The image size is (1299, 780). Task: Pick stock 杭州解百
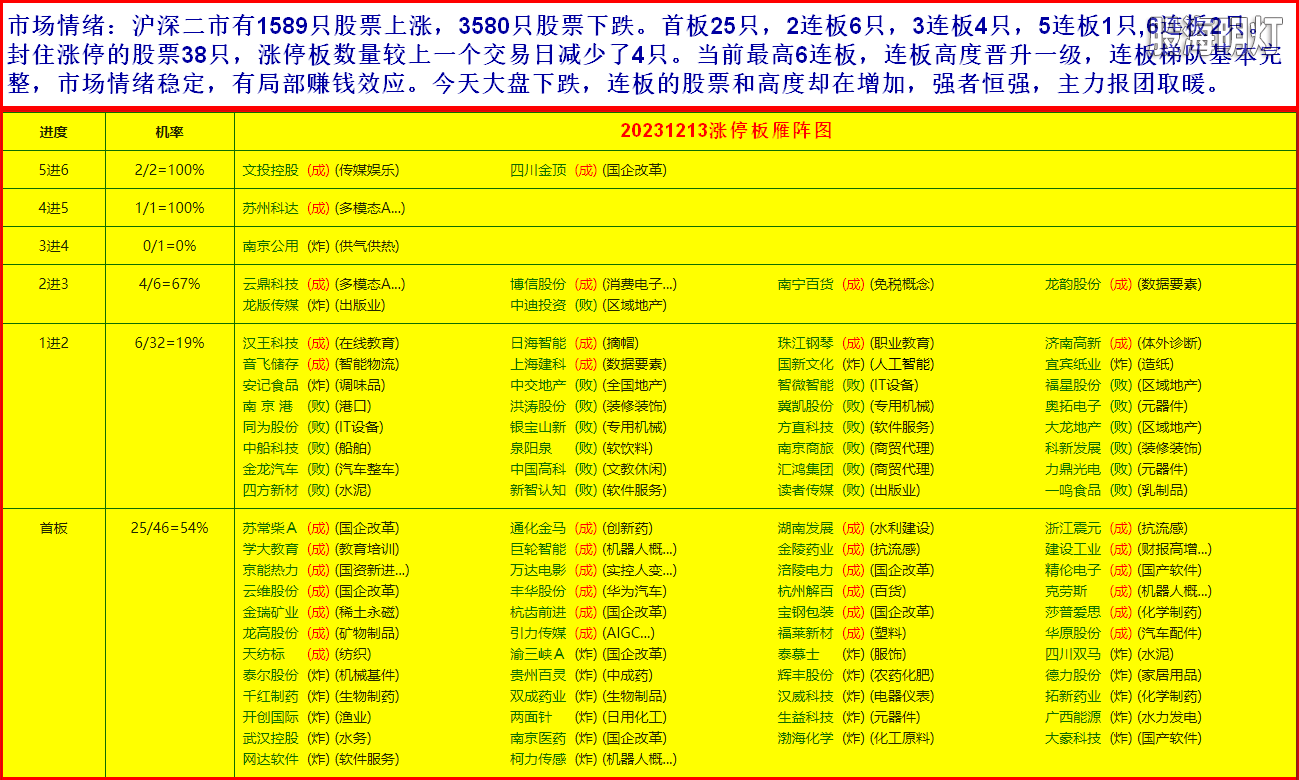[x=805, y=591]
